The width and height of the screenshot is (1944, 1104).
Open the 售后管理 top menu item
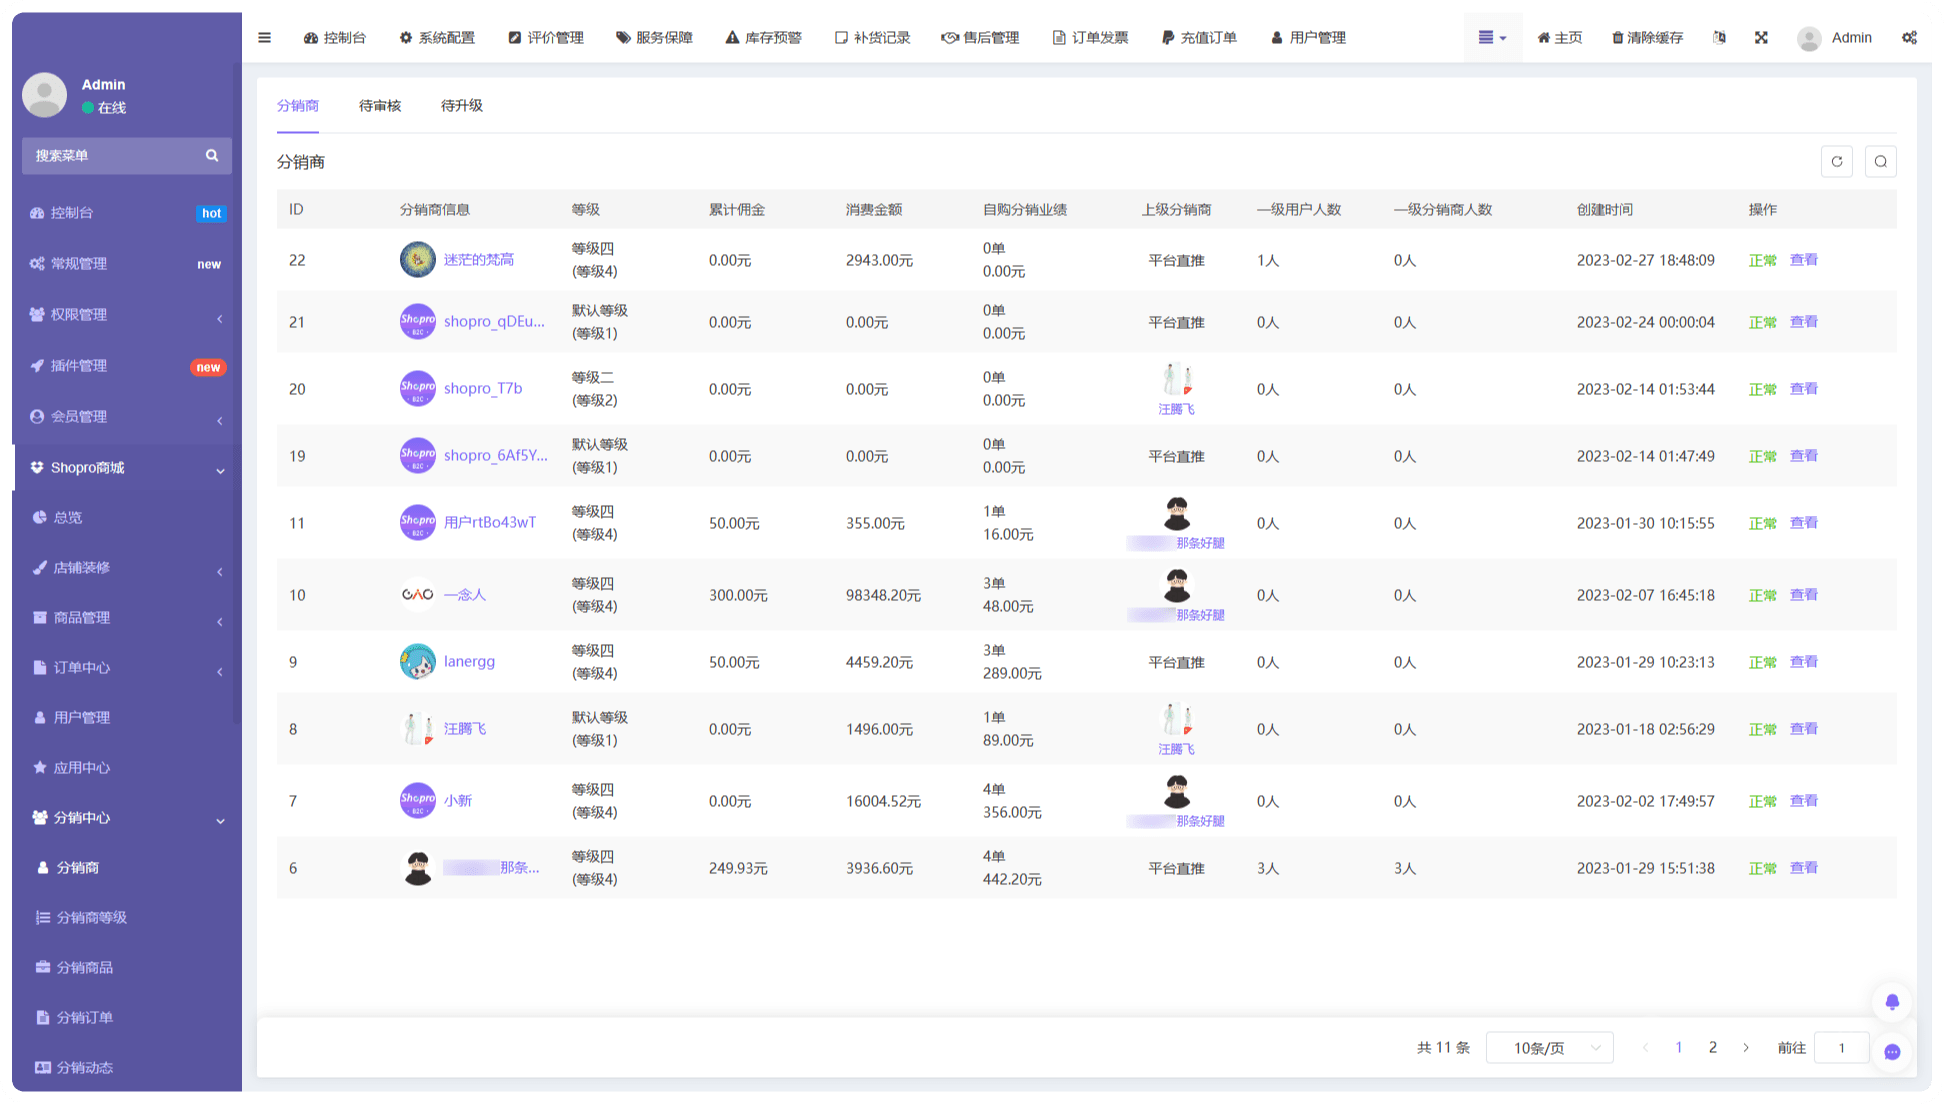tap(980, 38)
